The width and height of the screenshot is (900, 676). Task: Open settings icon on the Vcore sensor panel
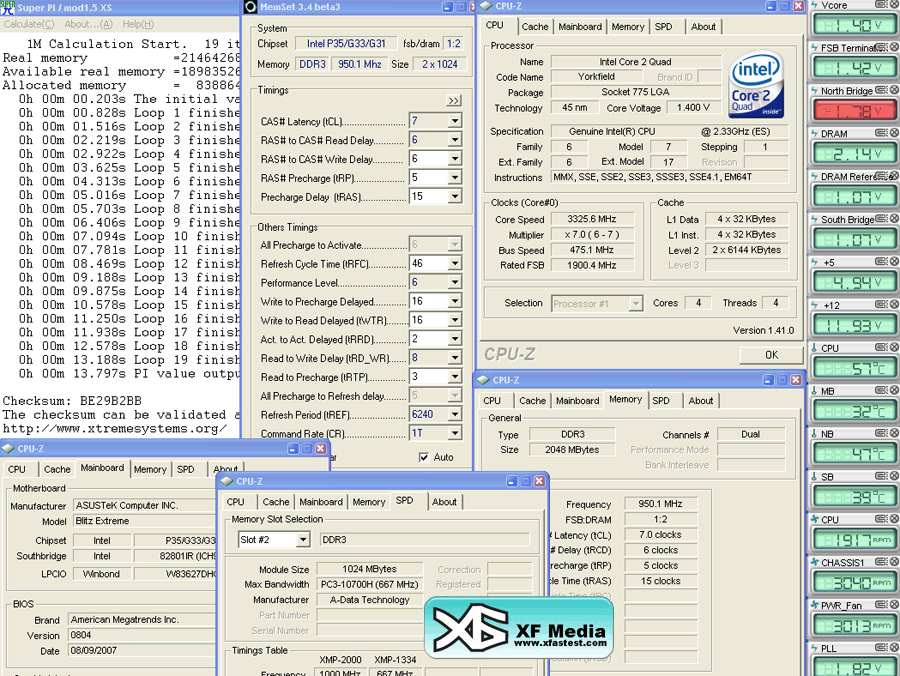(x=881, y=5)
